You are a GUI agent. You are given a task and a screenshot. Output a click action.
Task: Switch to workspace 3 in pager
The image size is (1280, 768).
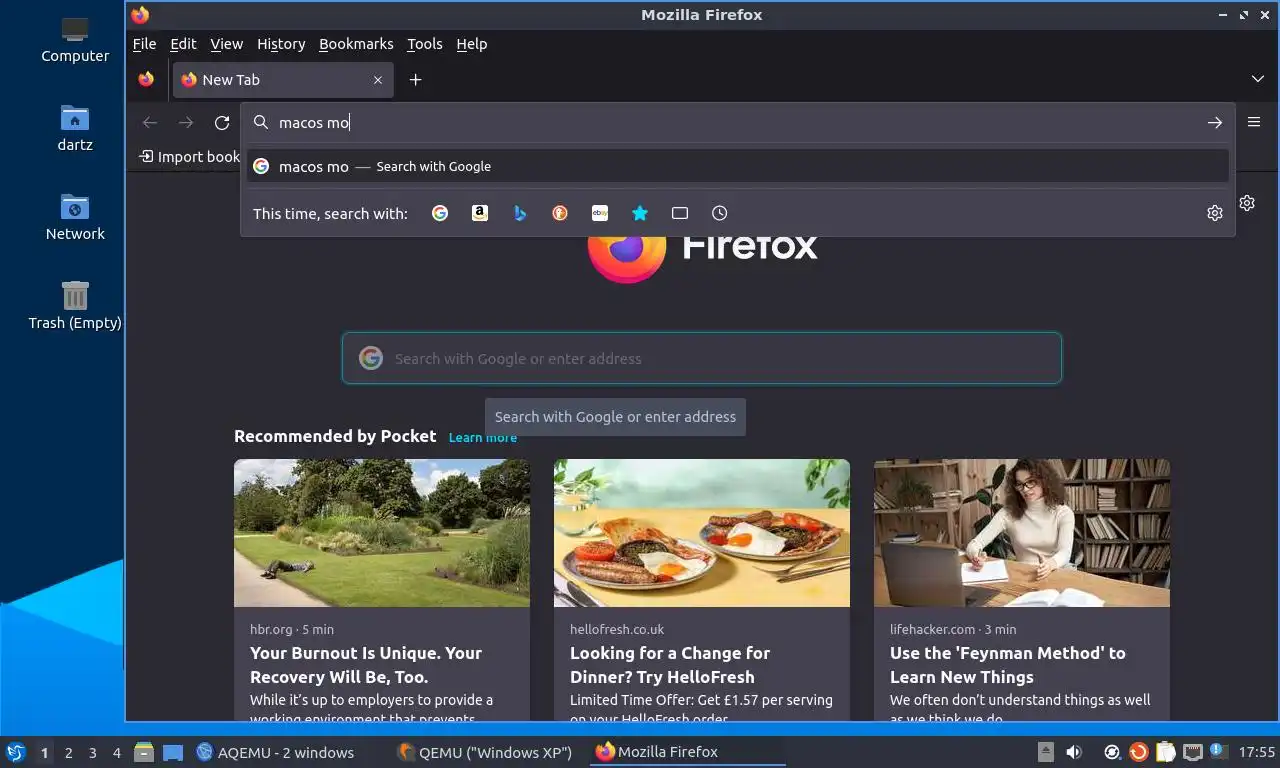tap(92, 753)
